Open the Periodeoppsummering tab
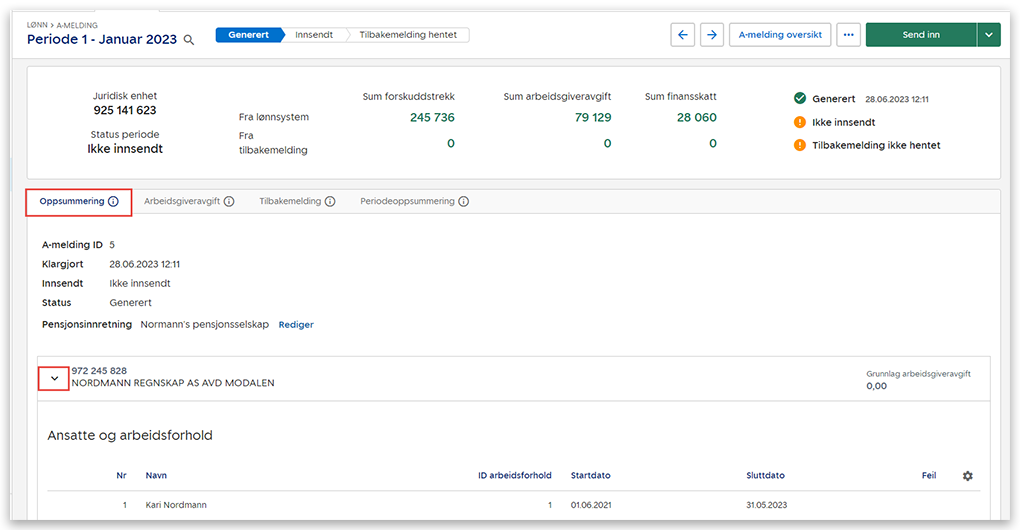Screen dimensions: 1020x530 tap(407, 202)
